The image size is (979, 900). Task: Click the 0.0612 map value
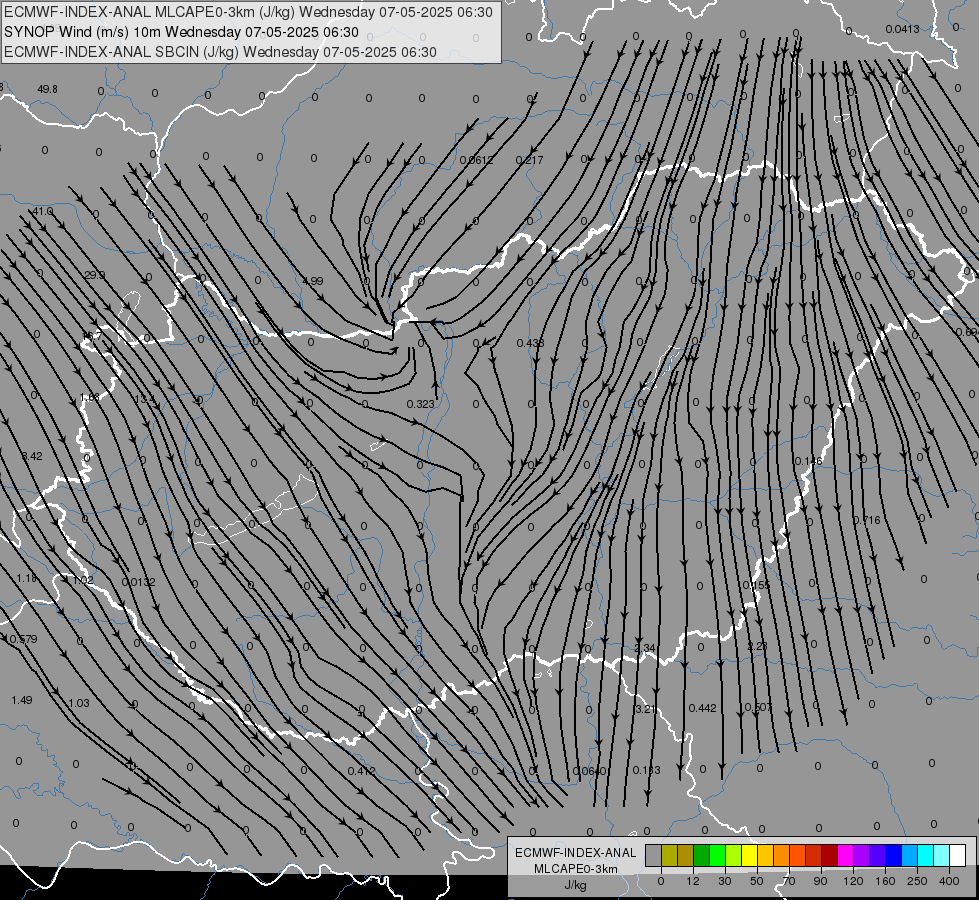[x=476, y=160]
